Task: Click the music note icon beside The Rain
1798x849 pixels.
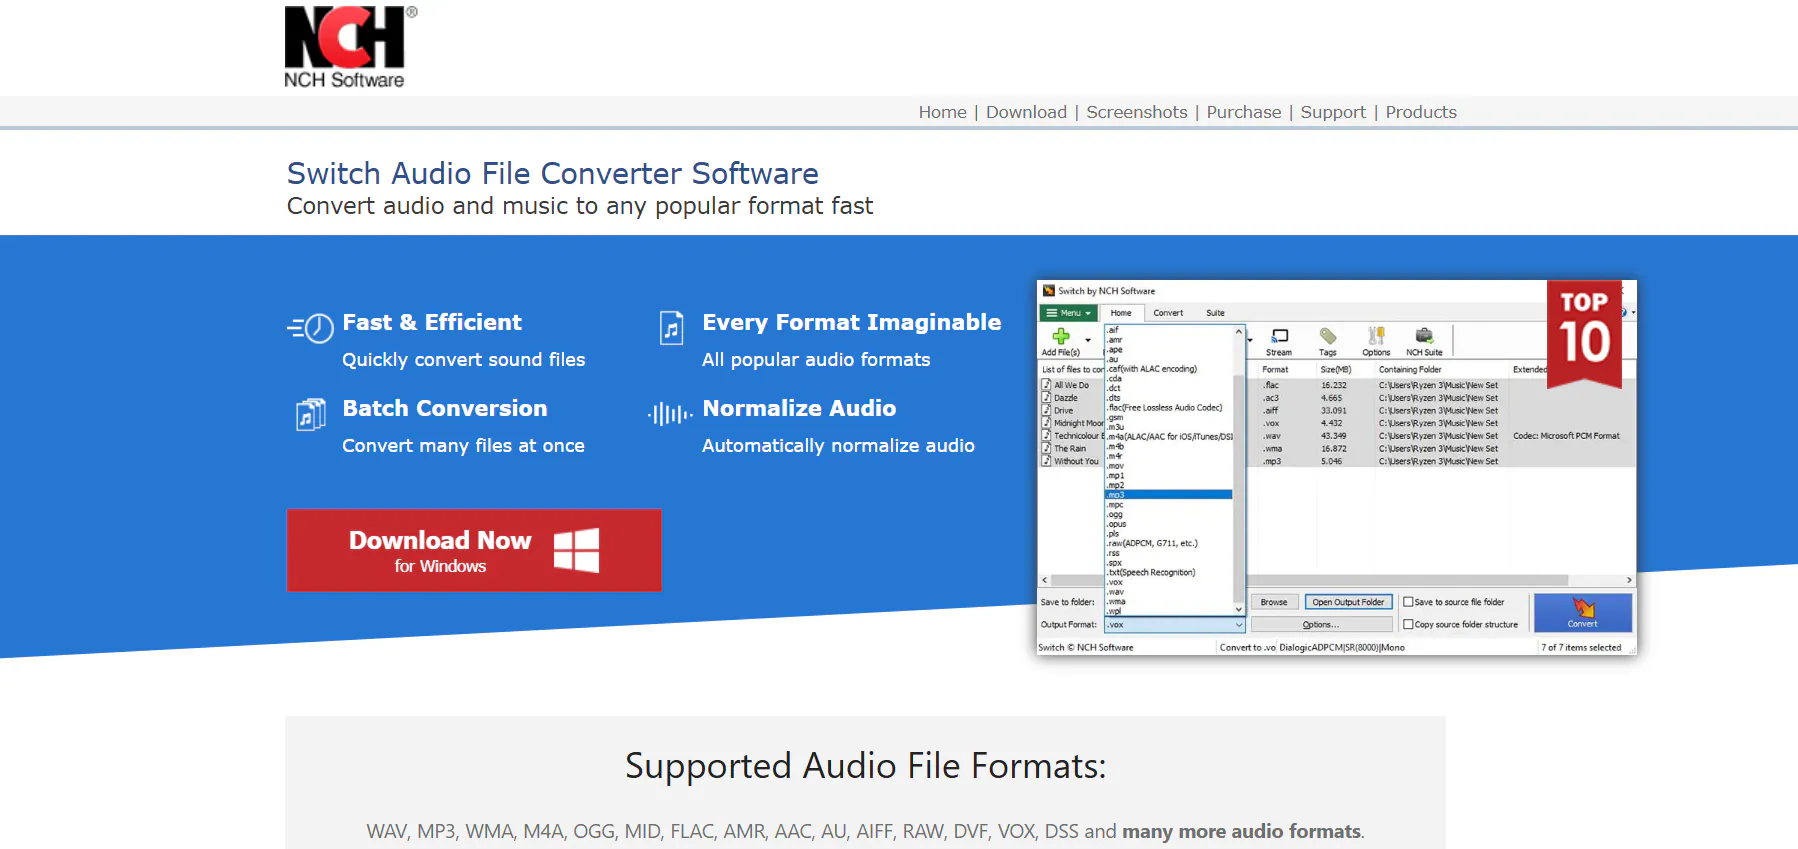Action: pyautogui.click(x=1046, y=448)
